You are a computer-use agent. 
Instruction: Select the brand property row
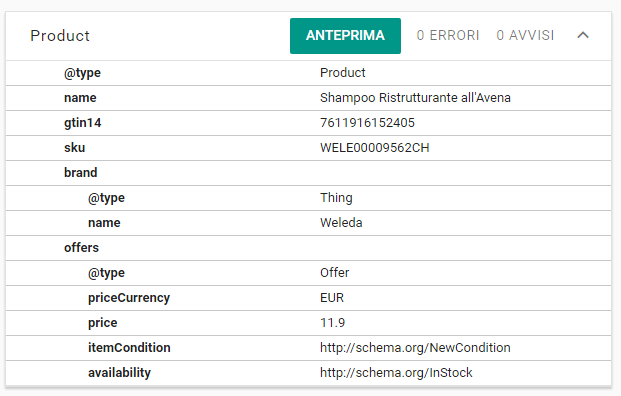click(x=309, y=173)
